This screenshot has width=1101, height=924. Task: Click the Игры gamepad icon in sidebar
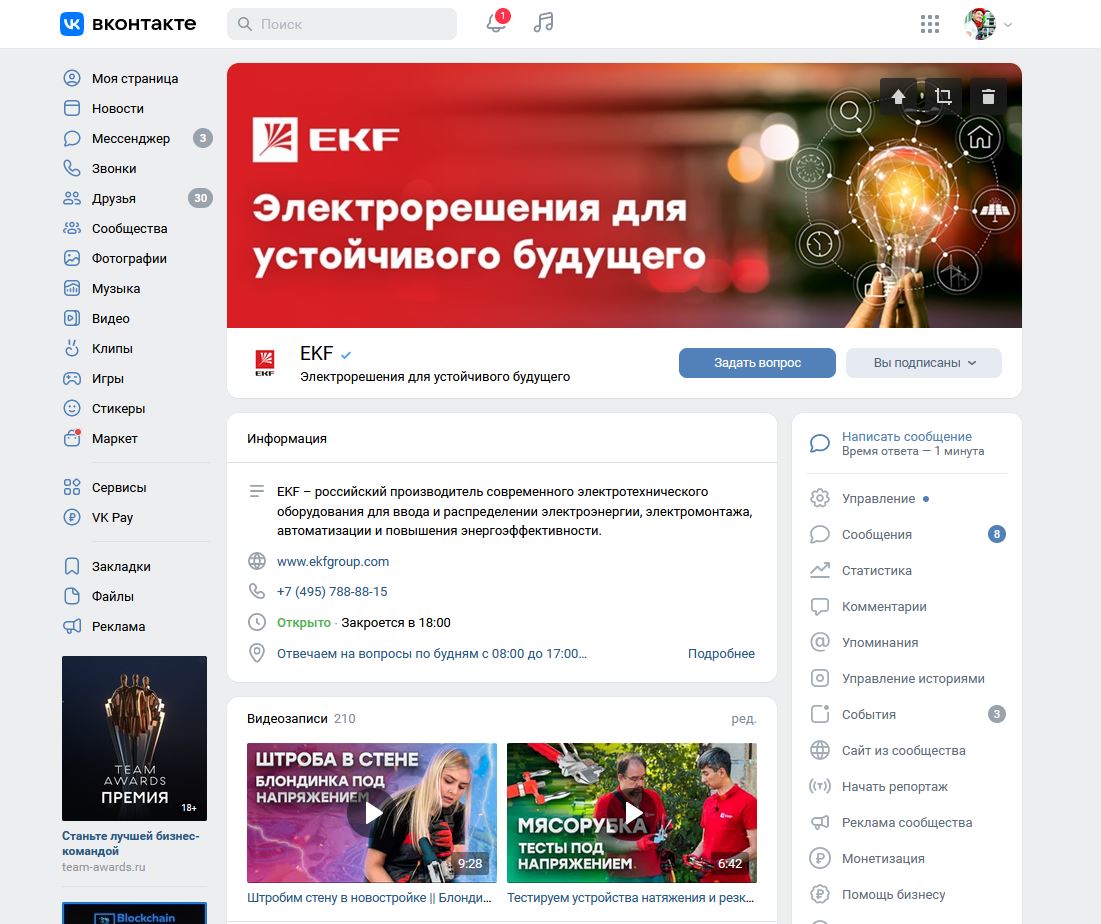pos(72,378)
